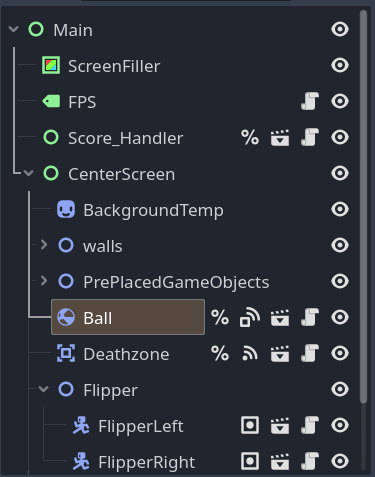Click the signals icon on Deathzone
This screenshot has width=375, height=477.
coord(250,354)
